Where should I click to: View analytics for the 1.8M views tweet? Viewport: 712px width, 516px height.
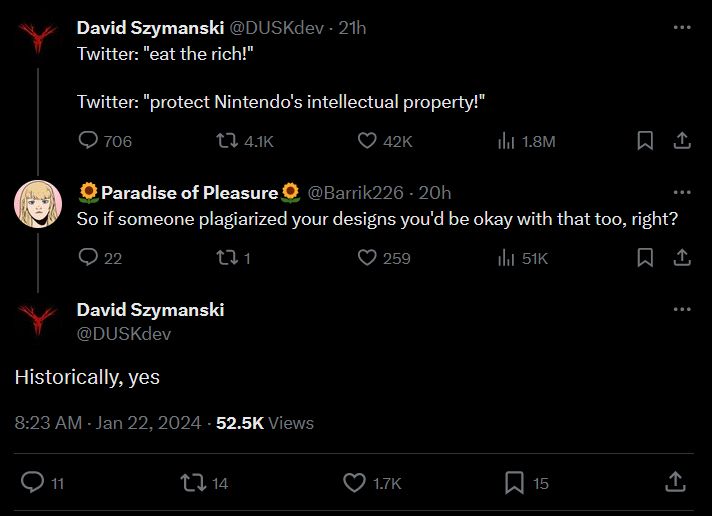pos(506,141)
